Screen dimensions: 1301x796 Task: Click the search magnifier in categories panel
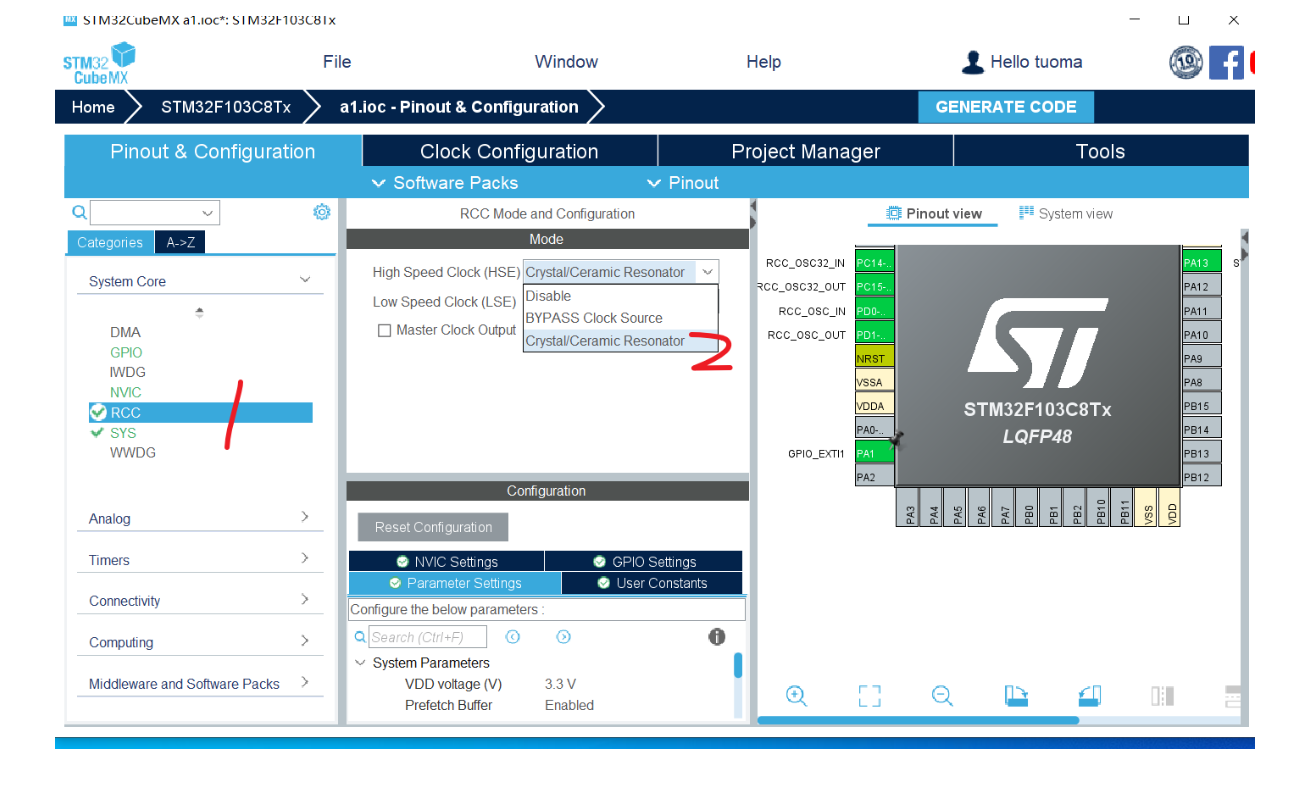click(x=79, y=212)
